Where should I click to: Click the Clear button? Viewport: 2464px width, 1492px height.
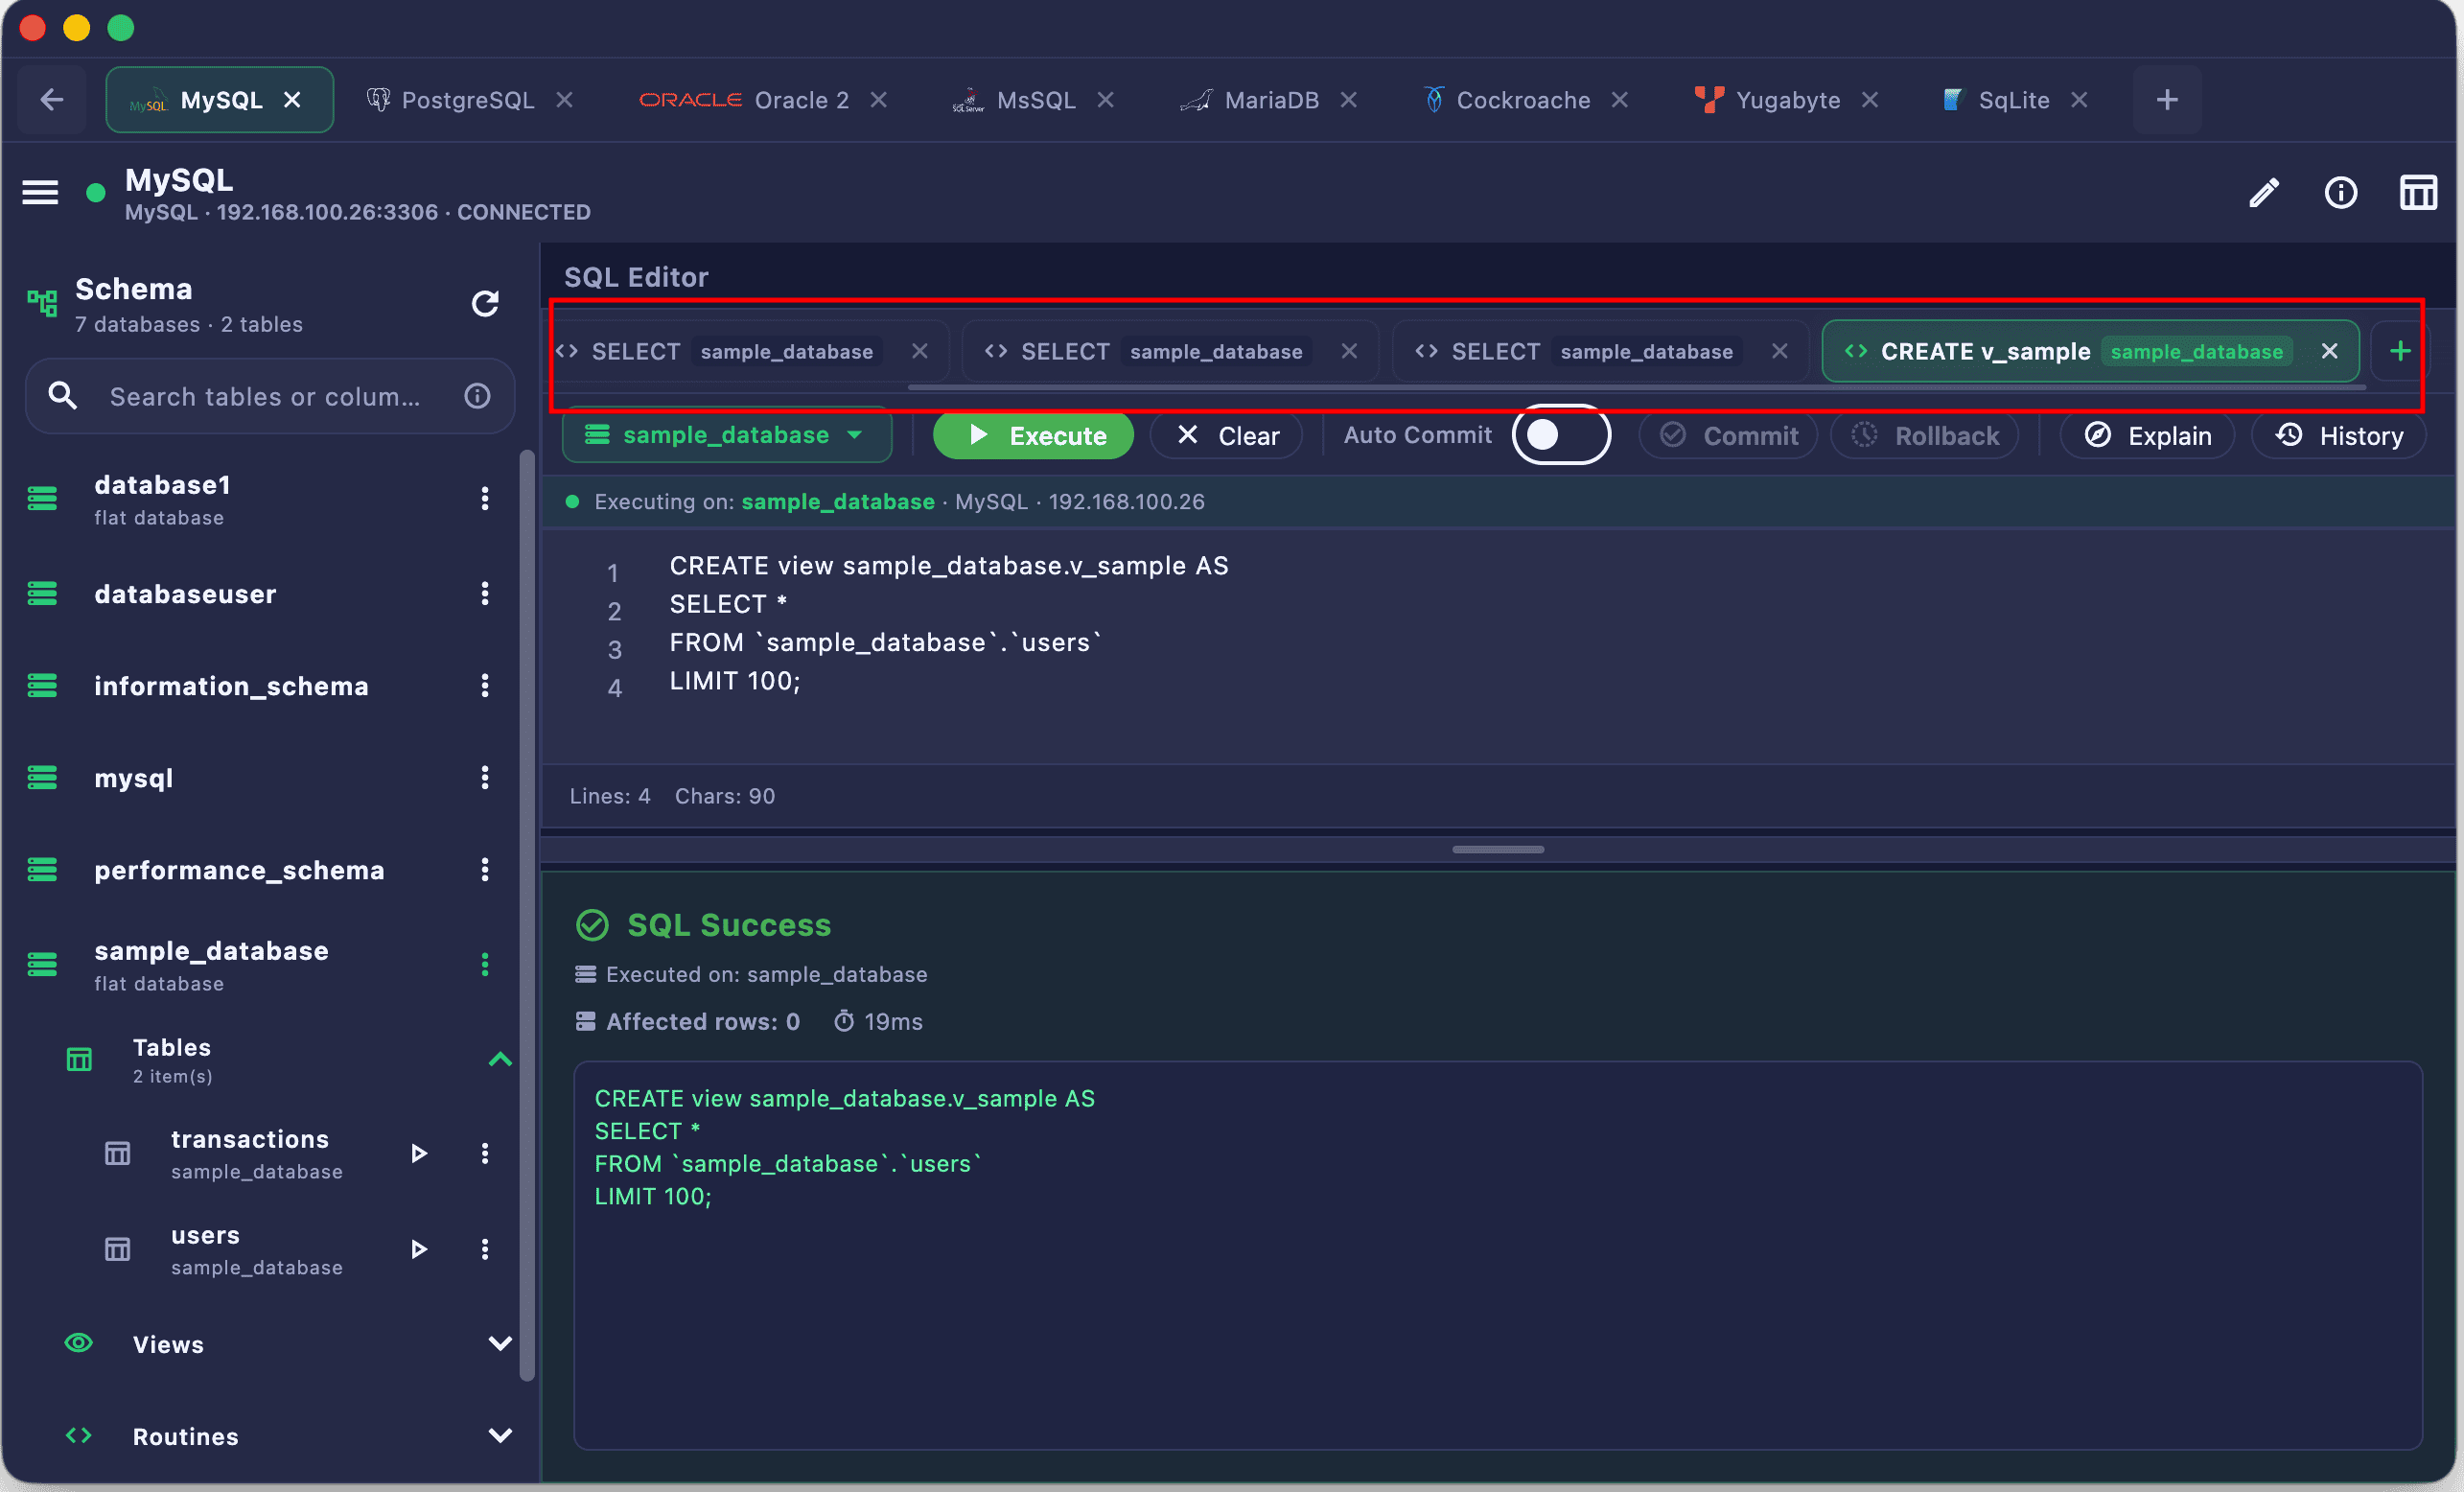click(1228, 436)
